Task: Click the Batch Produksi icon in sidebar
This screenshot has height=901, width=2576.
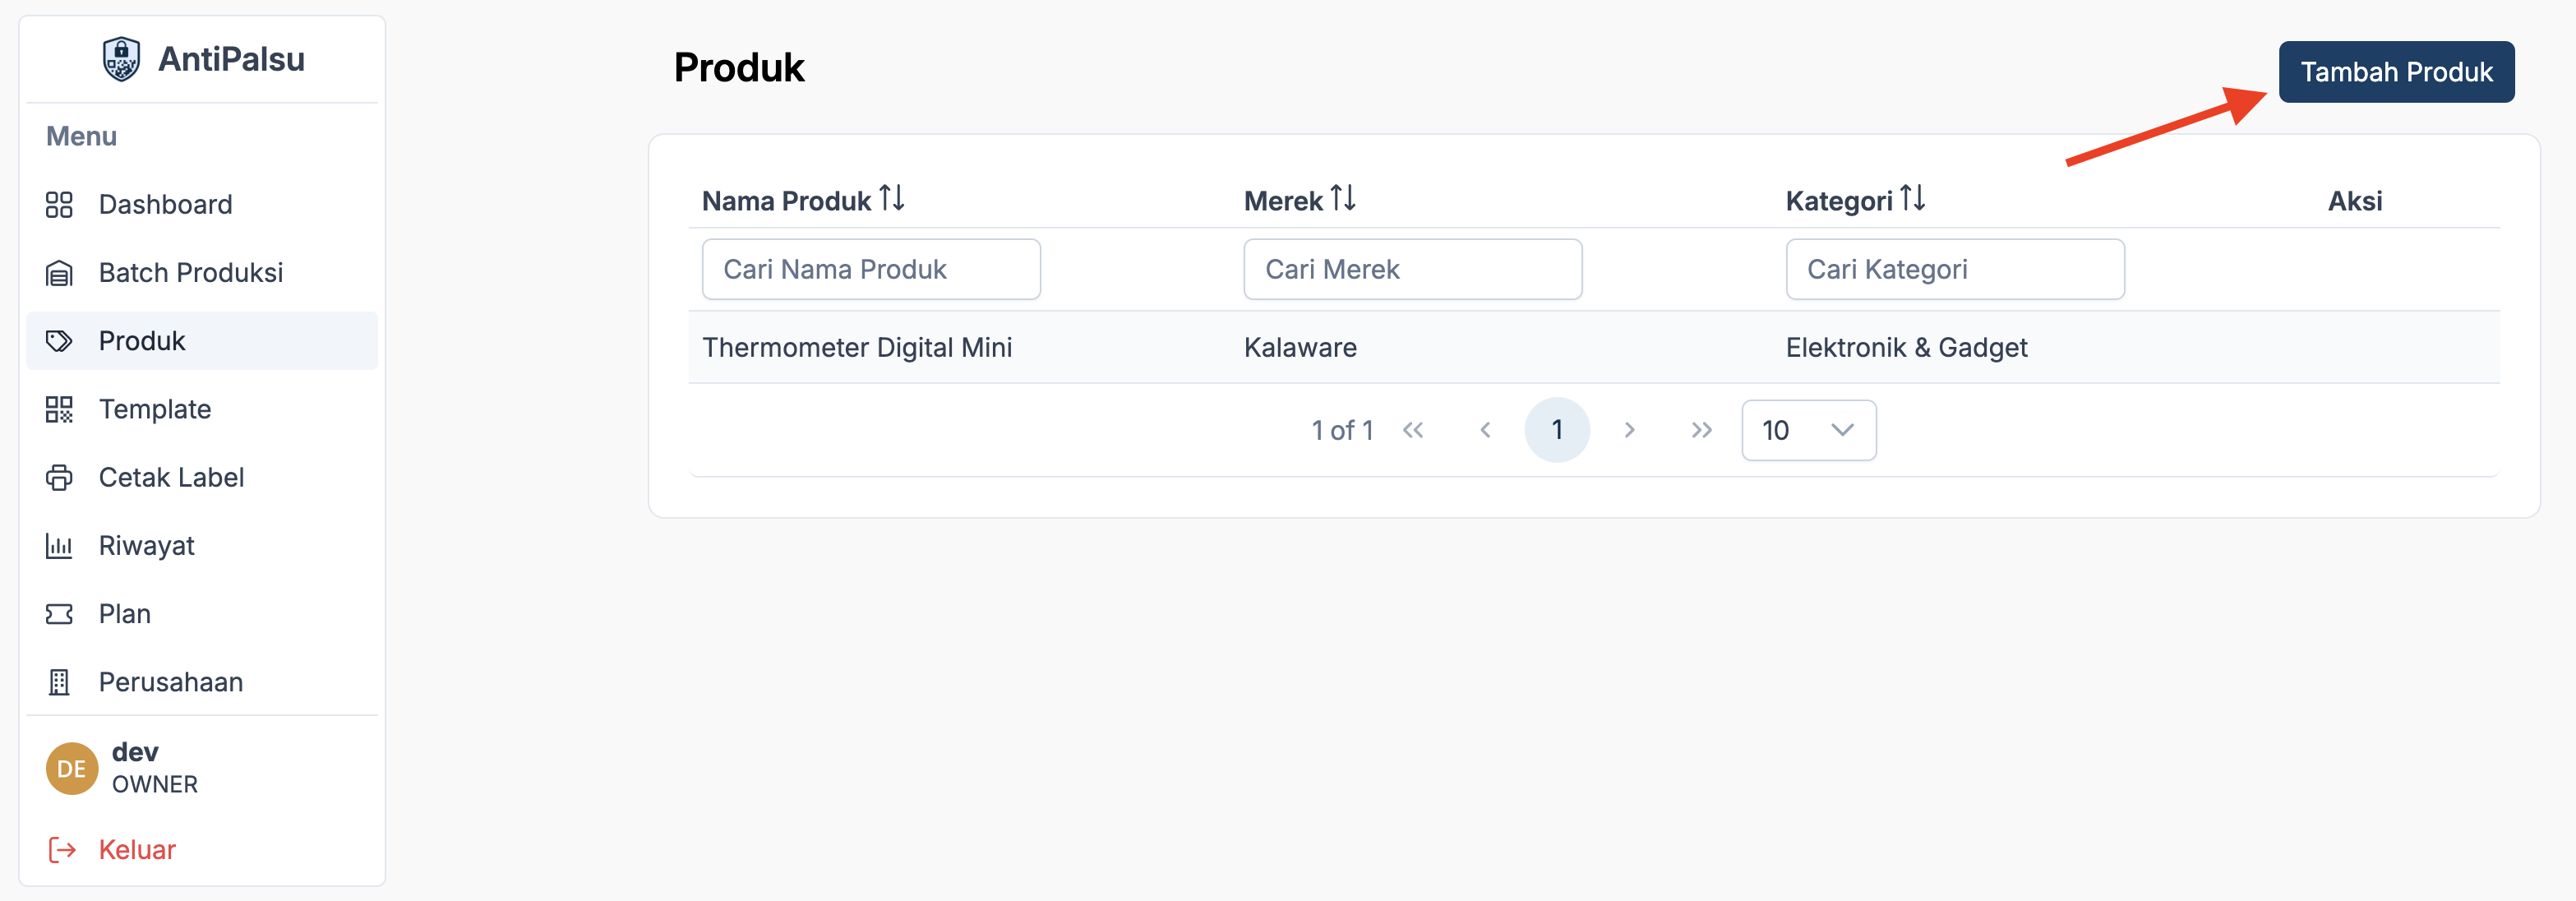Action: pos(59,273)
